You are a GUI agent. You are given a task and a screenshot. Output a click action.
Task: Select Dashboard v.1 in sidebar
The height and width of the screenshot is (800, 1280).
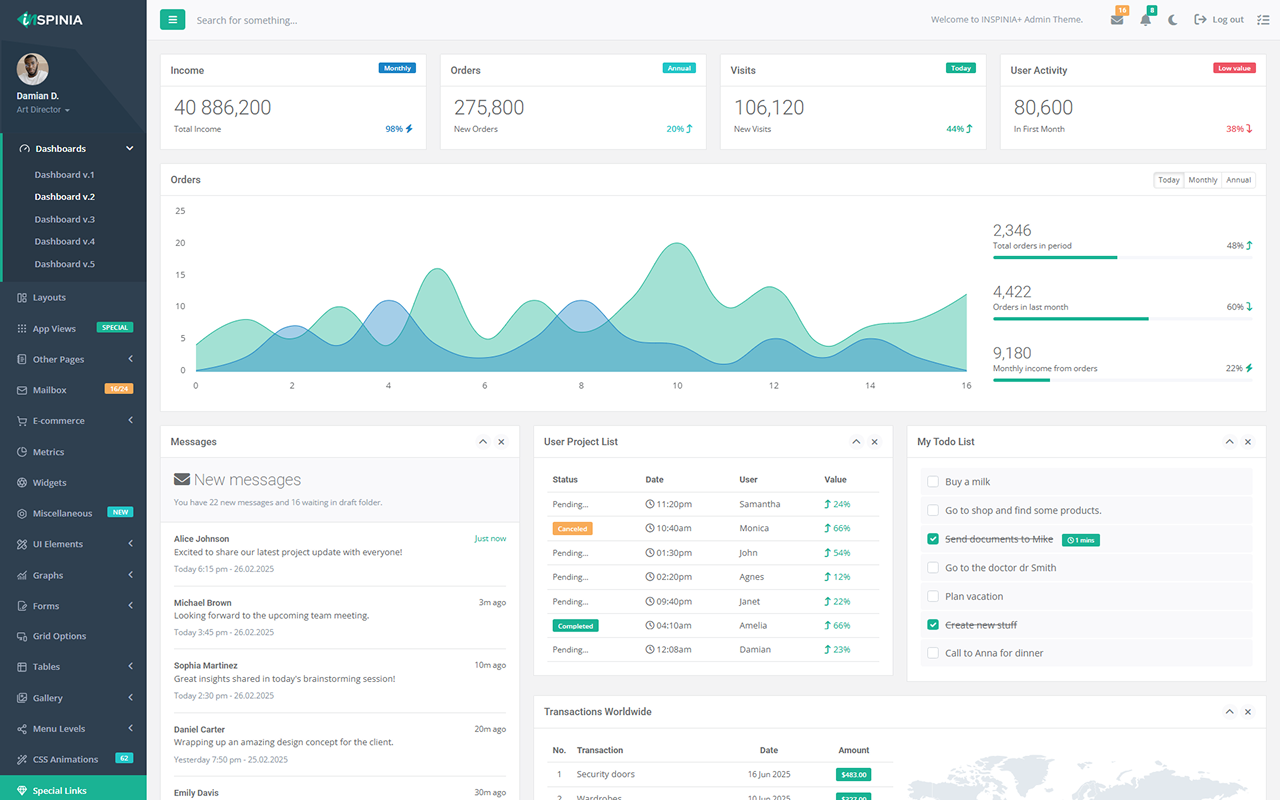click(64, 175)
